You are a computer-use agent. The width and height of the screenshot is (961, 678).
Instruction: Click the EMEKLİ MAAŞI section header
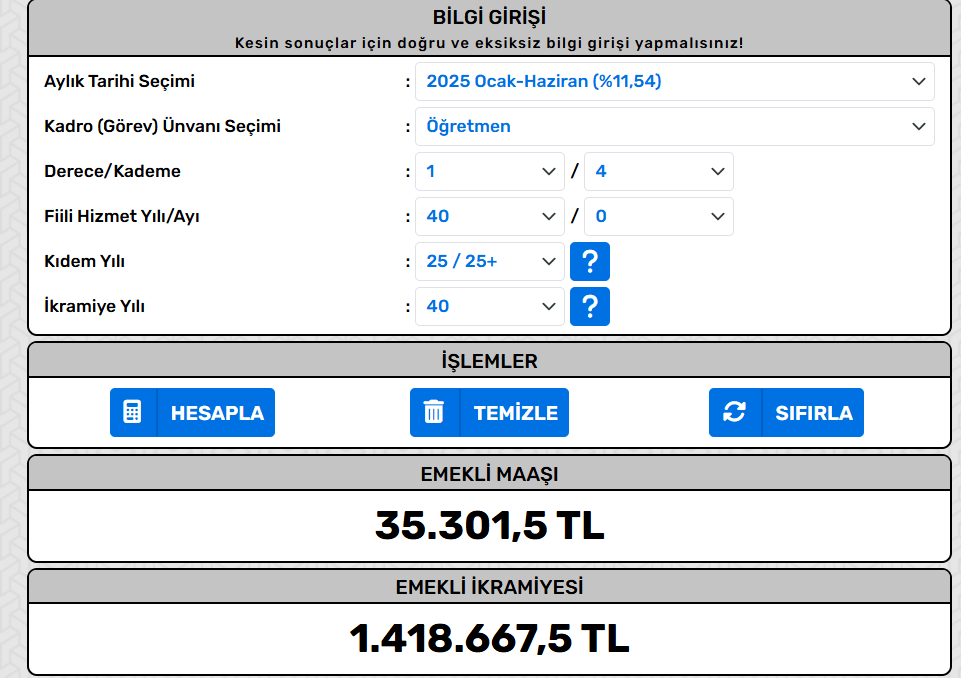click(490, 474)
